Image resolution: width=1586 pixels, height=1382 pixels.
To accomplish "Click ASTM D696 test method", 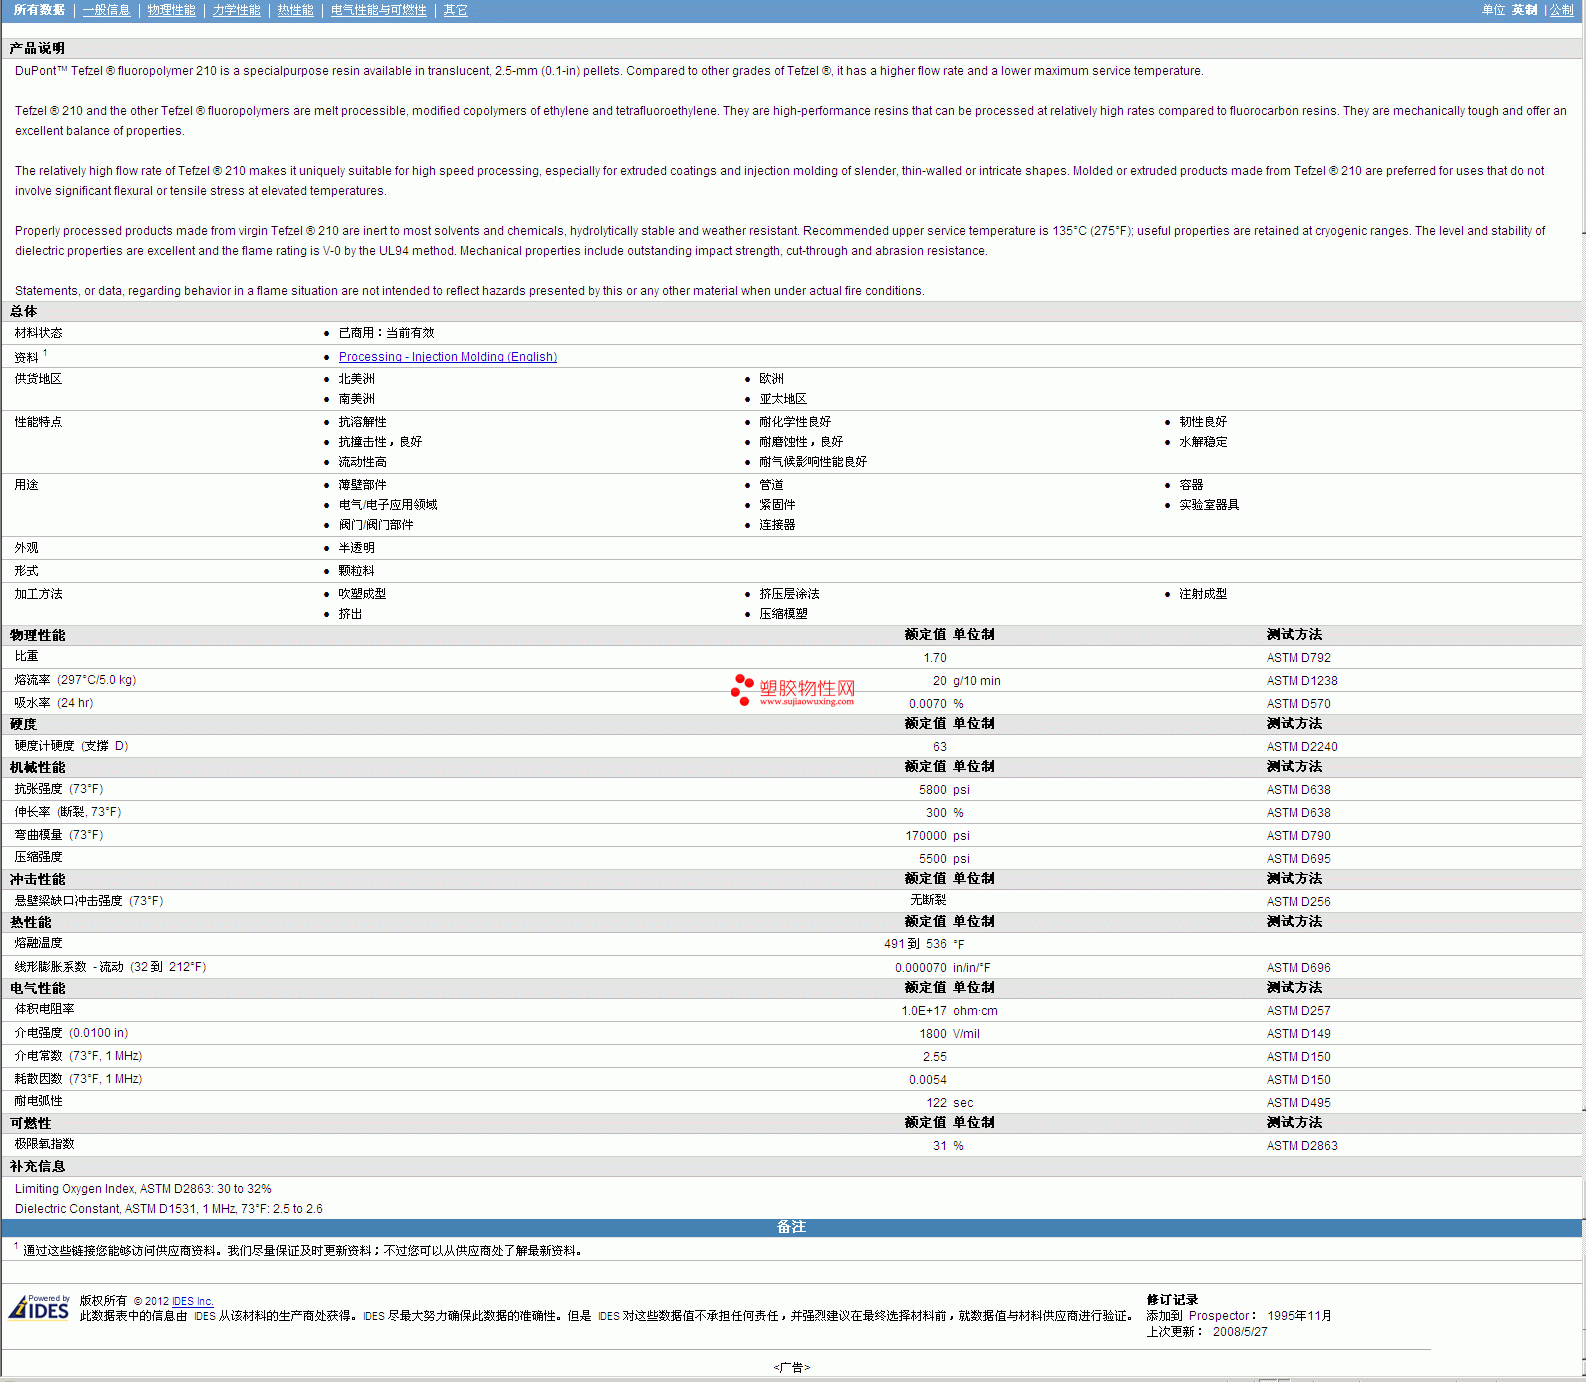I will pyautogui.click(x=1298, y=968).
